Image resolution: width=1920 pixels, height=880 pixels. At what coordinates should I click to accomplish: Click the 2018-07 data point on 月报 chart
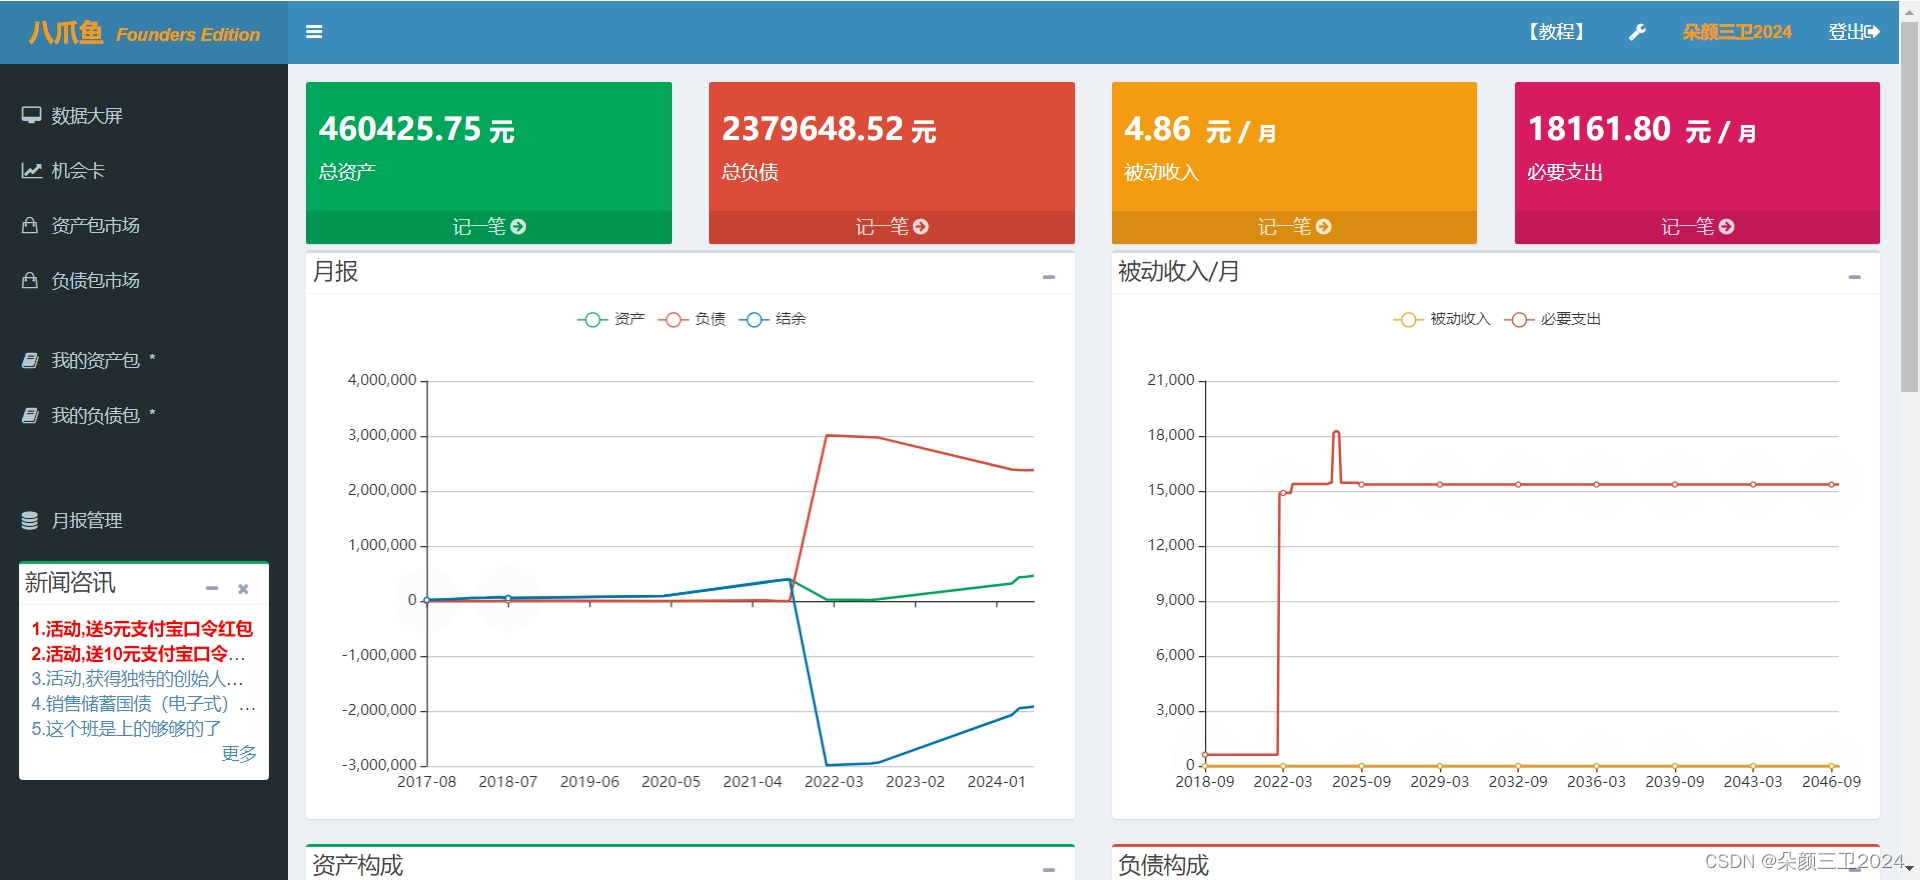tap(508, 598)
